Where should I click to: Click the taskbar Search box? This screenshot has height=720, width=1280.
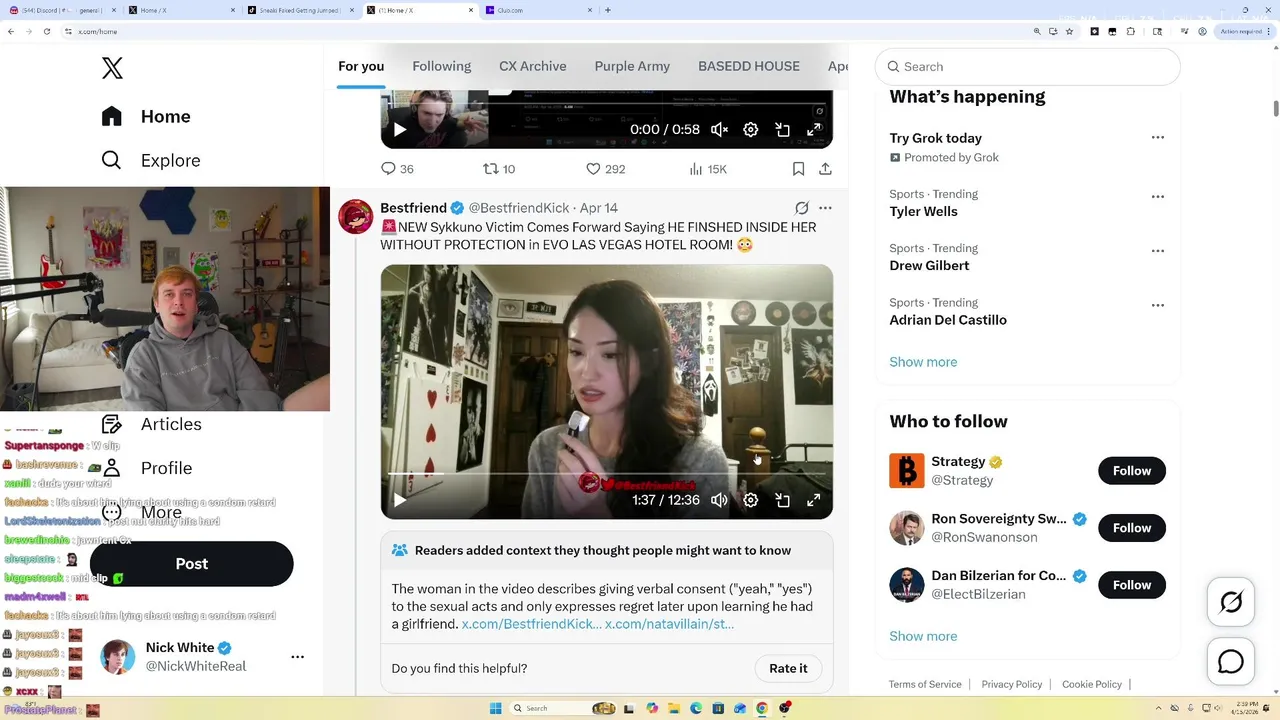565,708
